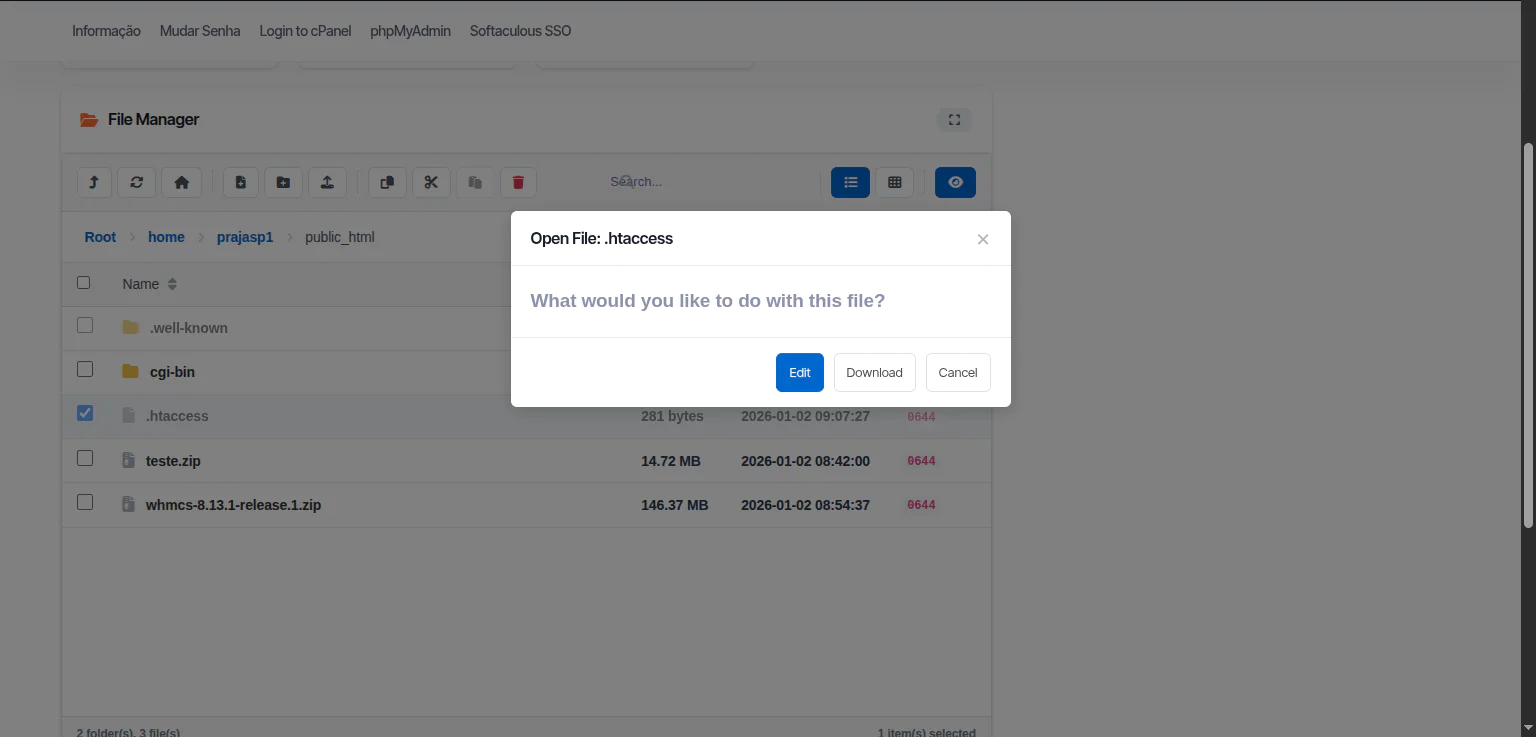Screen dimensions: 1536x737
Task: Sort files by Name column arrows
Action: pos(172,284)
